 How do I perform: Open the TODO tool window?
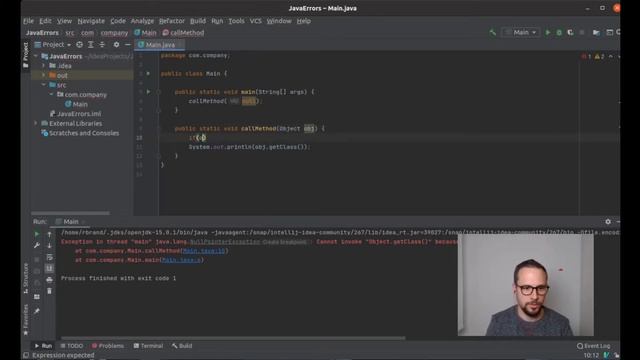point(72,346)
